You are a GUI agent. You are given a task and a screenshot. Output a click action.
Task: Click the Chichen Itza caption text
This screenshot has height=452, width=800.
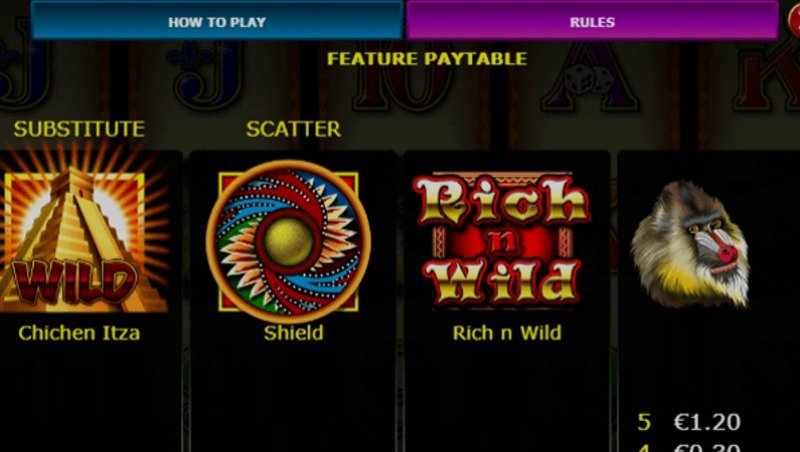79,333
